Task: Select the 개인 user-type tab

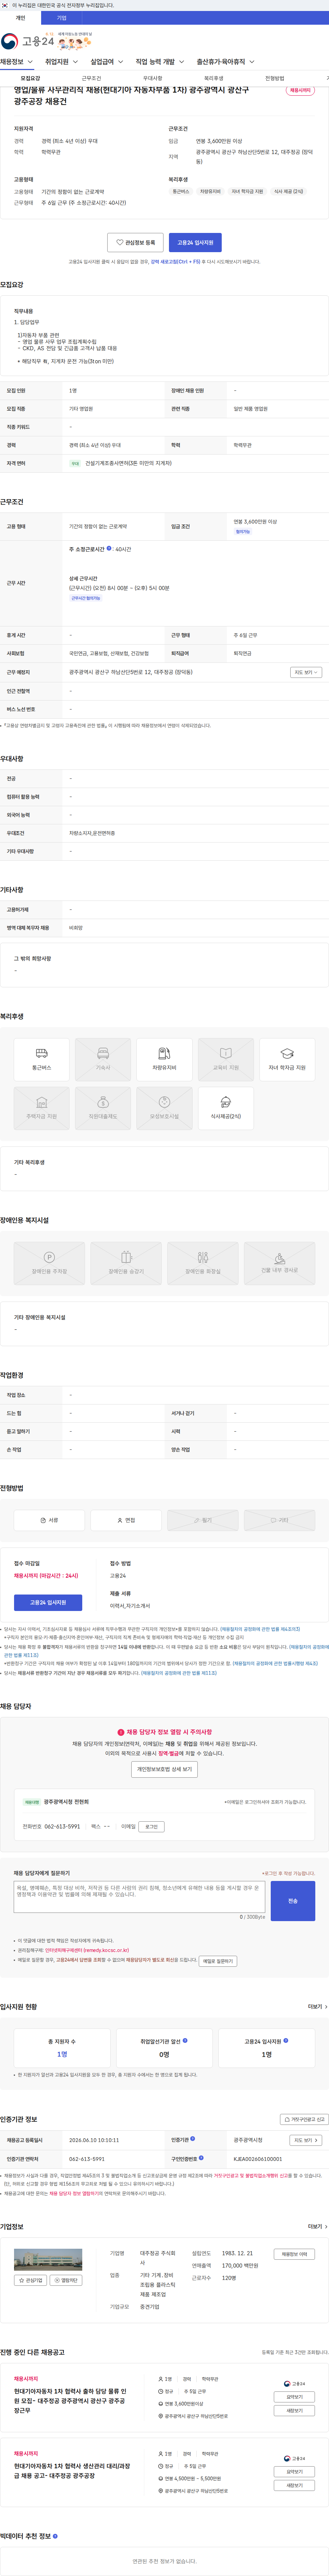Action: click(x=20, y=18)
